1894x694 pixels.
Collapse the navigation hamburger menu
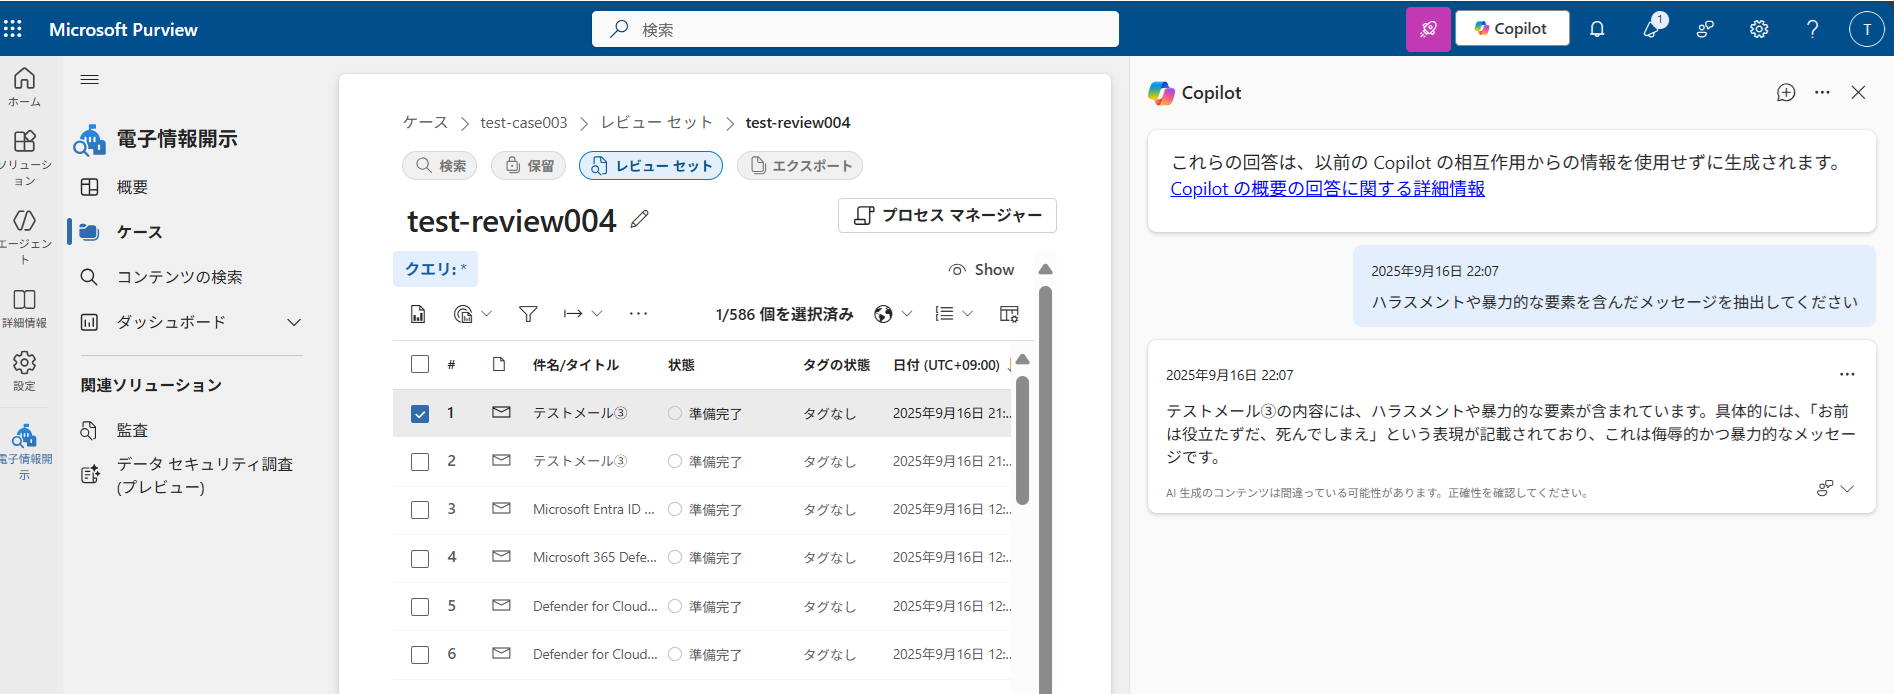(x=90, y=79)
